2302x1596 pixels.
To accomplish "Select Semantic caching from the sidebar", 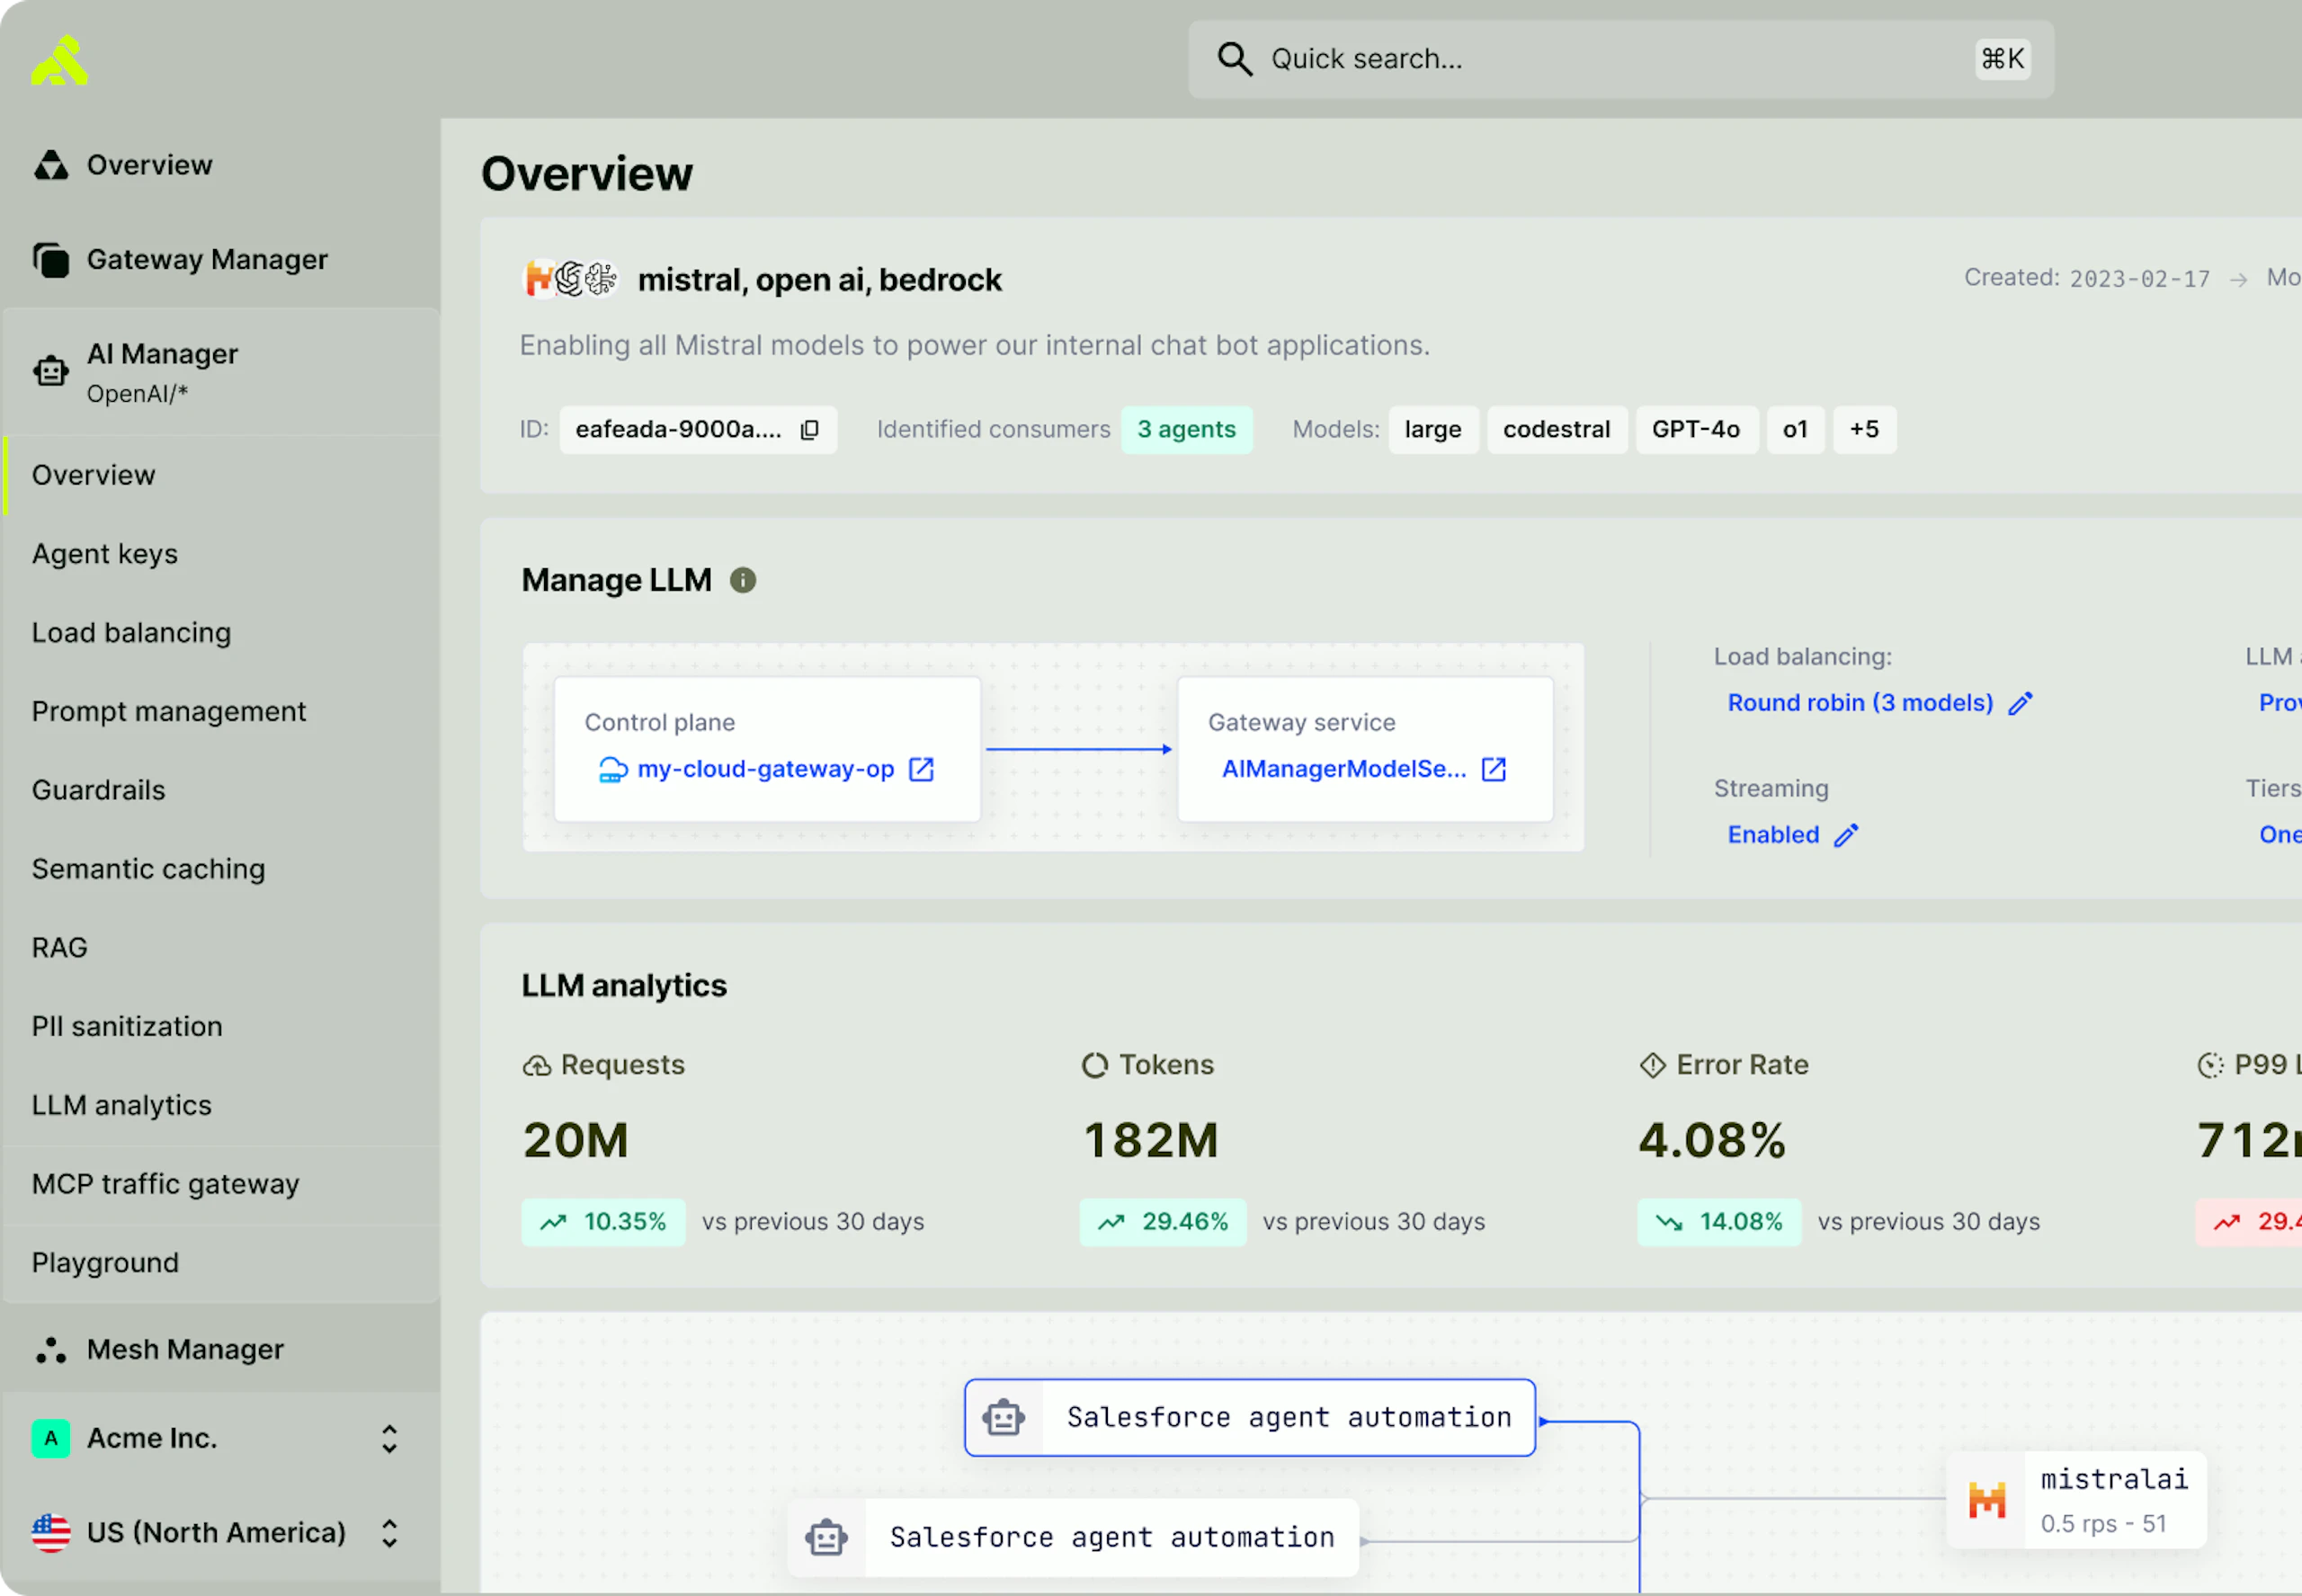I will [148, 869].
